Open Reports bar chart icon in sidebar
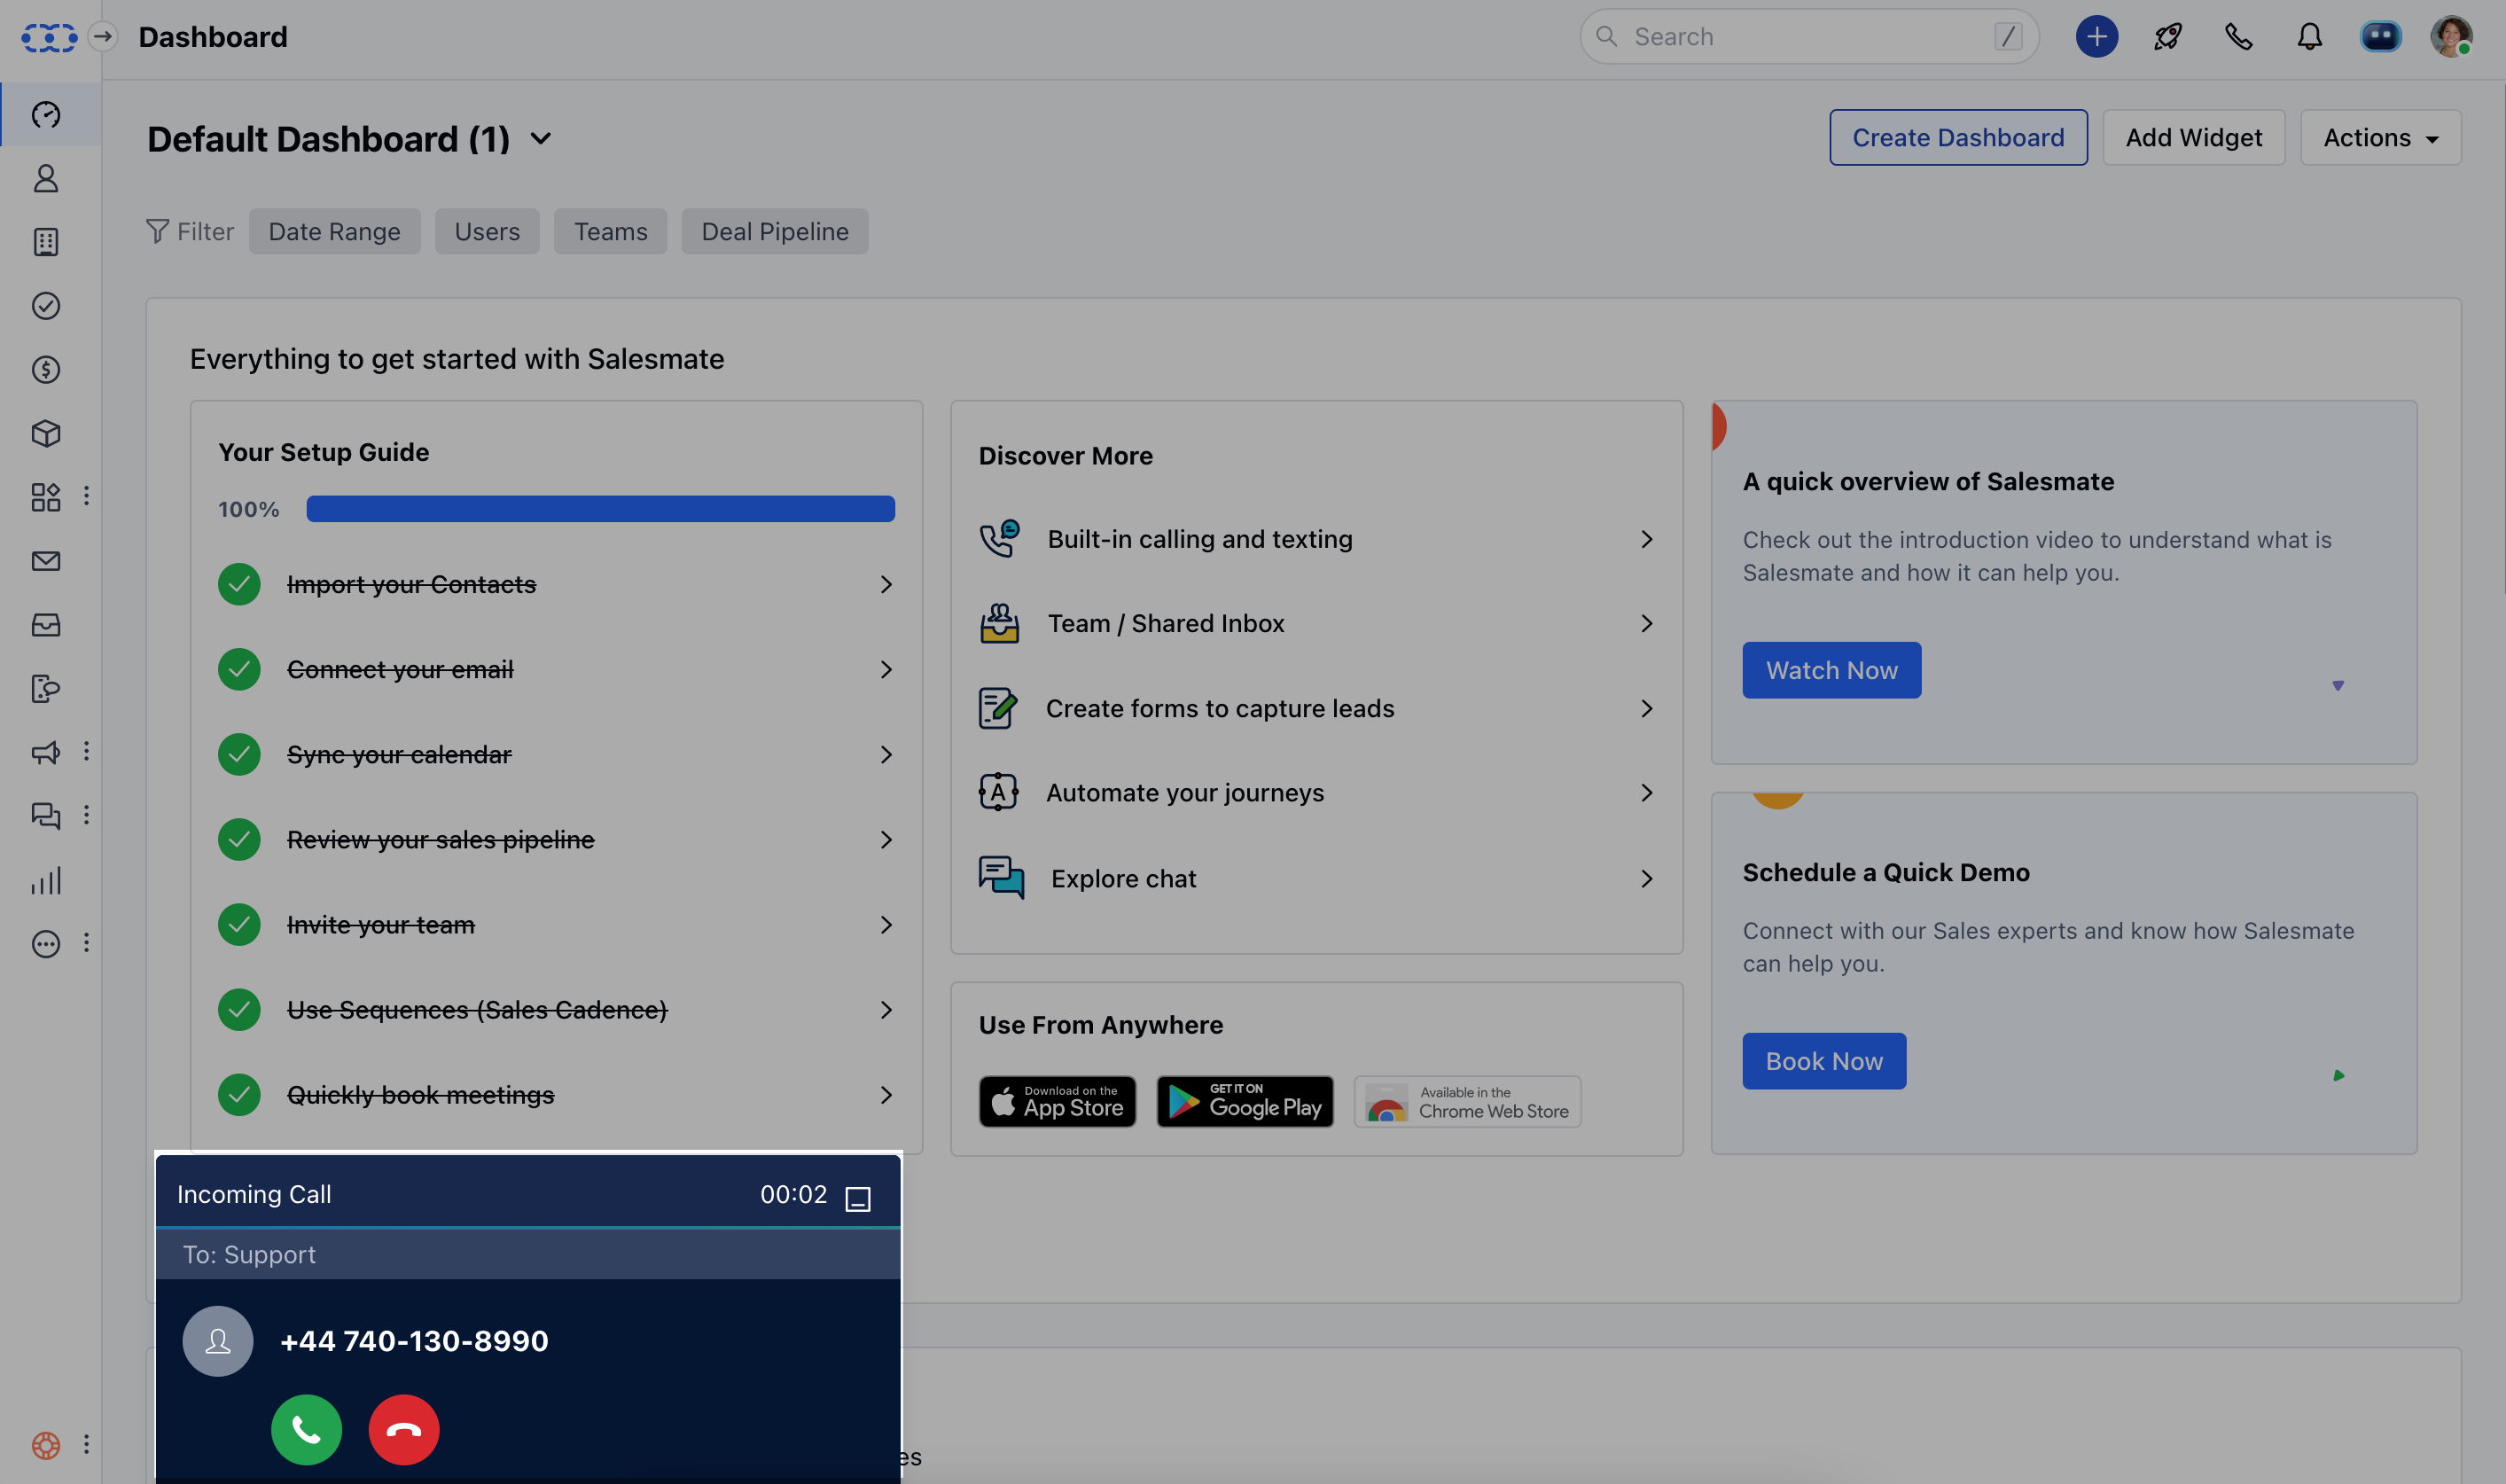The width and height of the screenshot is (2506, 1484). coord(46,881)
